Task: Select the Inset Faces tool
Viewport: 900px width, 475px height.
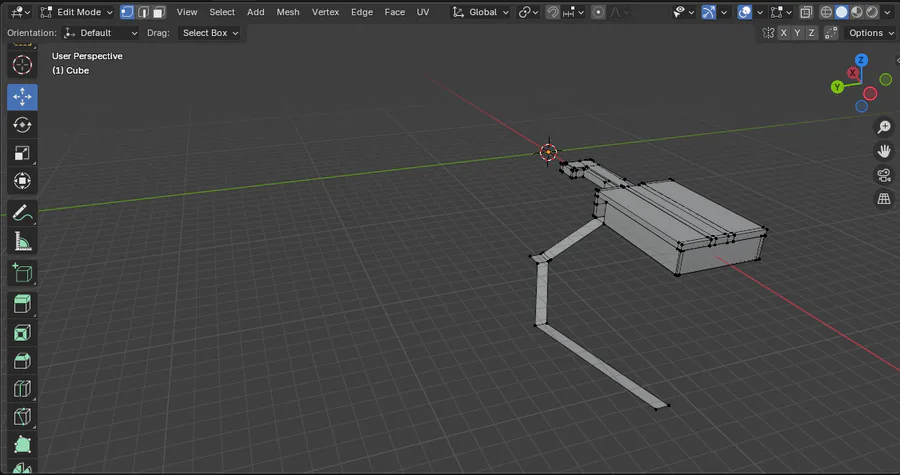Action: 22,333
